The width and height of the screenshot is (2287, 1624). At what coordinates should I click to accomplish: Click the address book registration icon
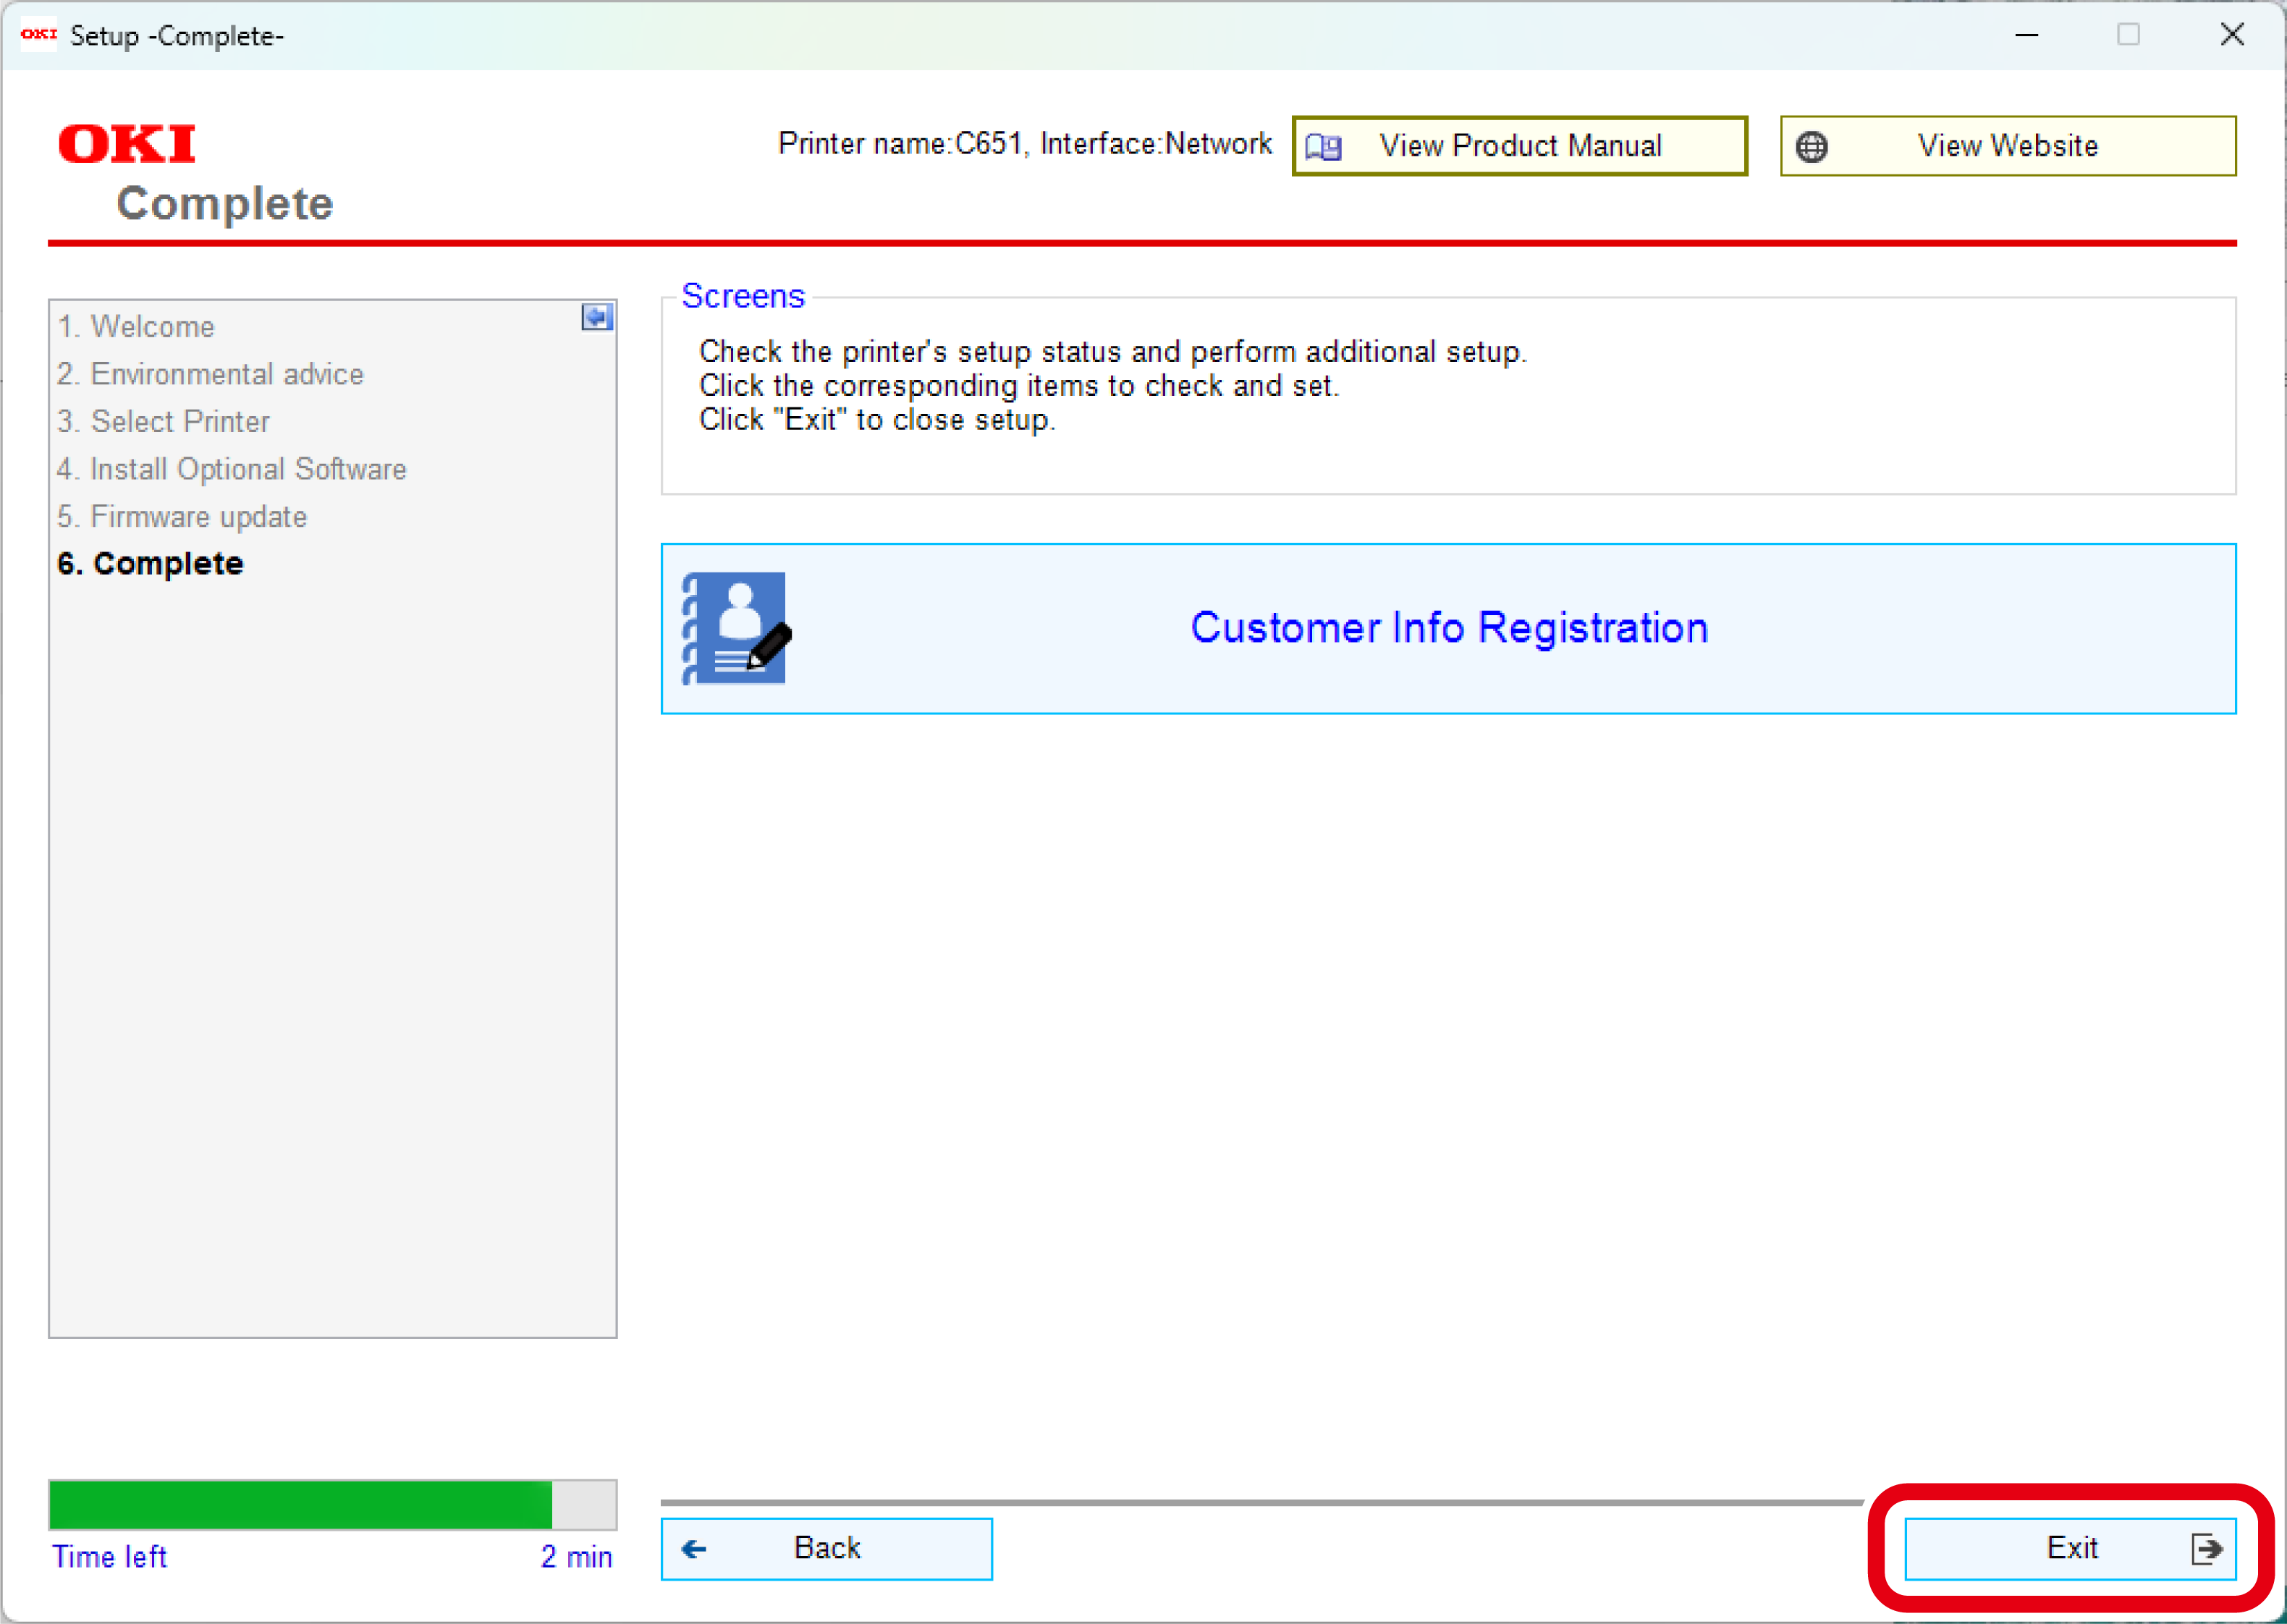tap(737, 628)
